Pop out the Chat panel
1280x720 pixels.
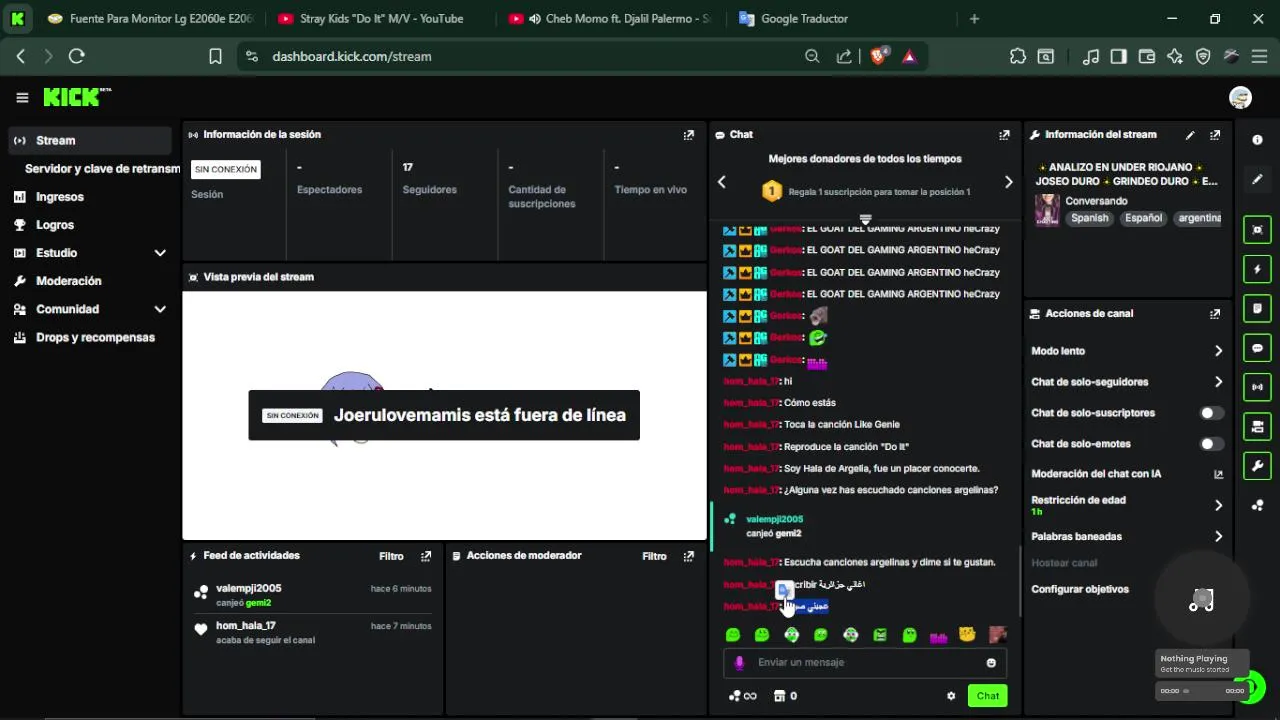[x=1004, y=134]
